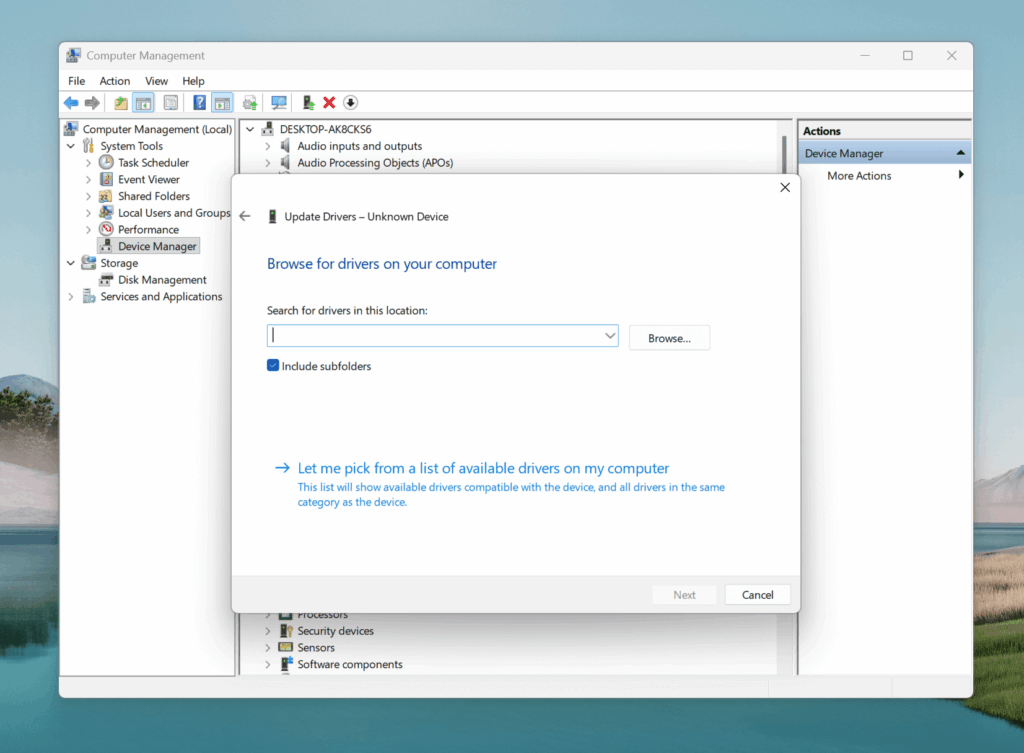
Task: Toggle Show/Hide Console Tree toolbar button
Action: click(x=143, y=103)
